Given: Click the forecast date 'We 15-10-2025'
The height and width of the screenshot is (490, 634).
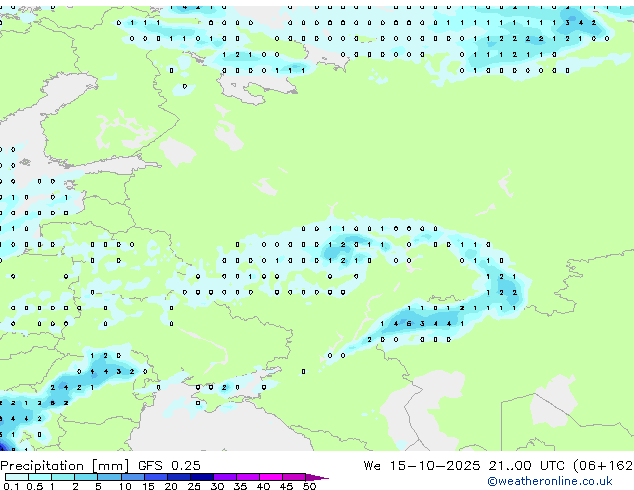Looking at the screenshot, I should click(422, 466).
